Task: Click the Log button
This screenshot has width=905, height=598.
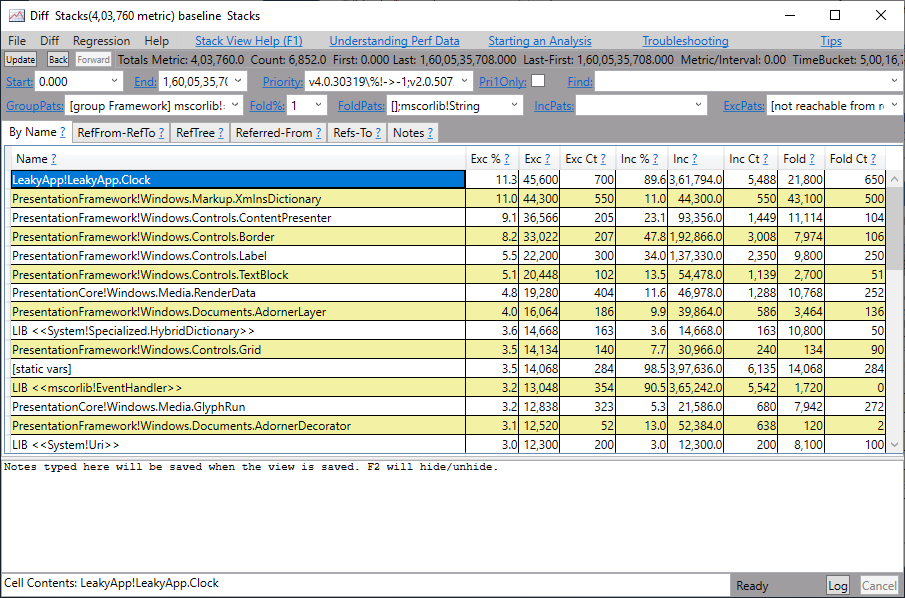Action: pyautogui.click(x=837, y=586)
